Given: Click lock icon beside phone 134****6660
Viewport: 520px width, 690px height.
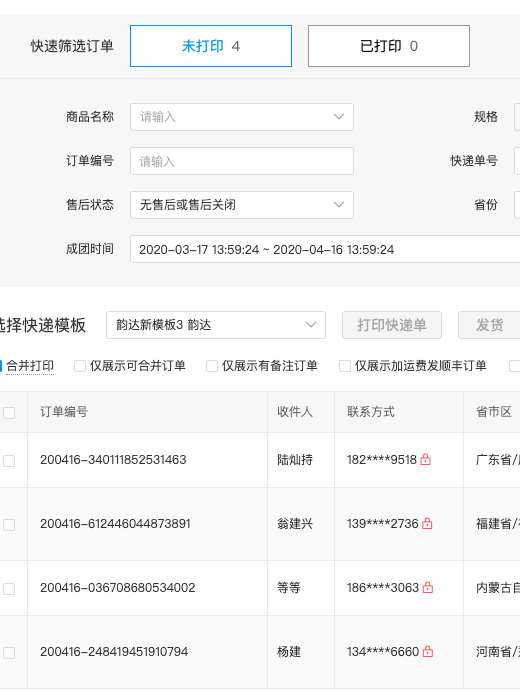Looking at the screenshot, I should click(x=428, y=651).
